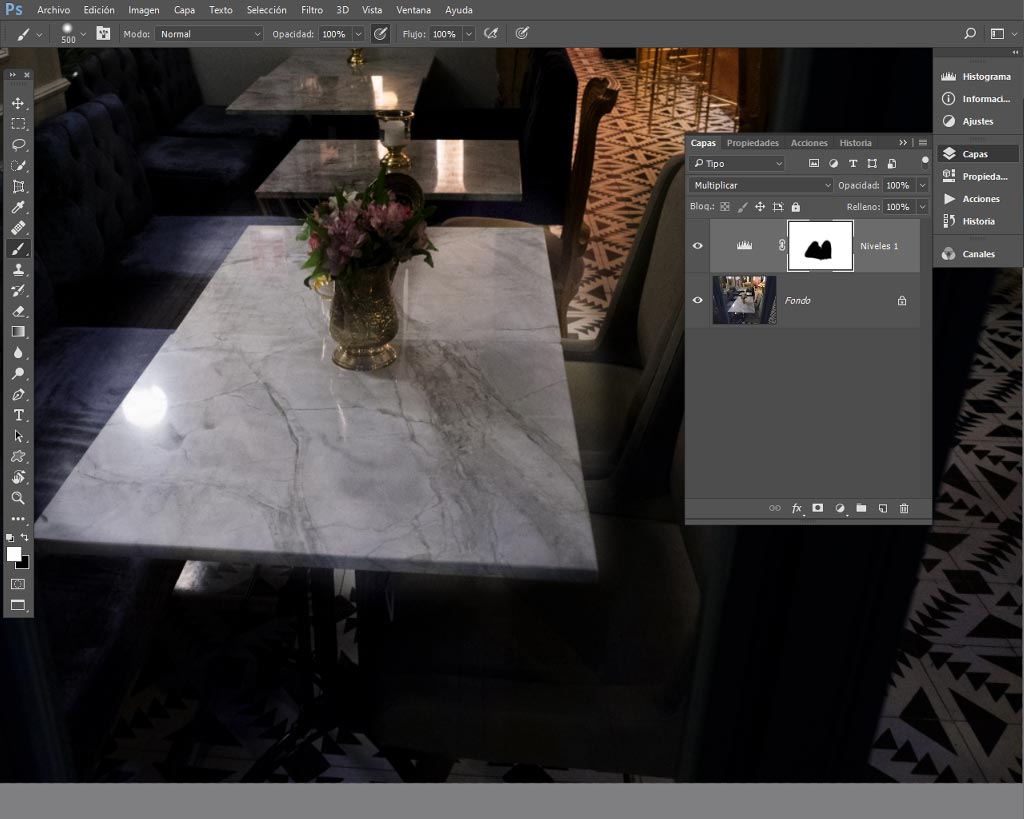This screenshot has height=819, width=1024.
Task: Expand the Relleno dropdown arrow
Action: coord(922,207)
